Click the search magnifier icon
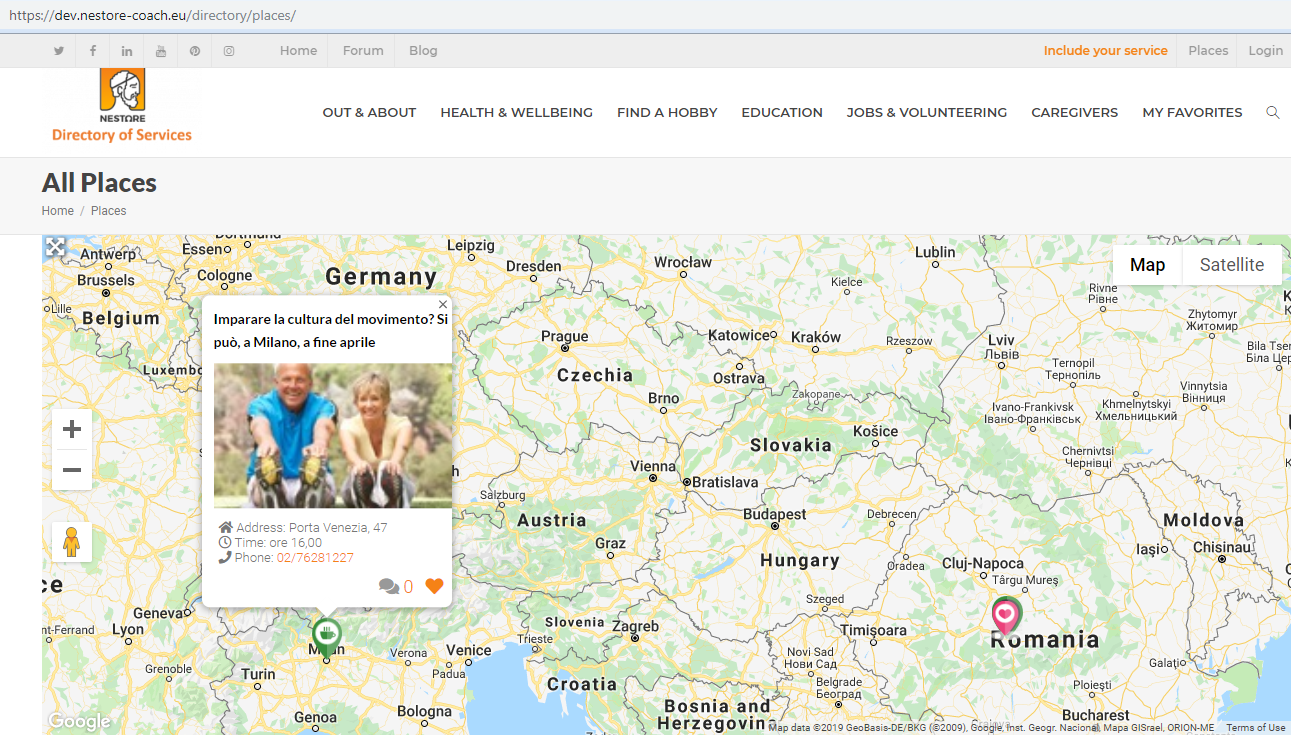1291x743 pixels. coord(1273,113)
